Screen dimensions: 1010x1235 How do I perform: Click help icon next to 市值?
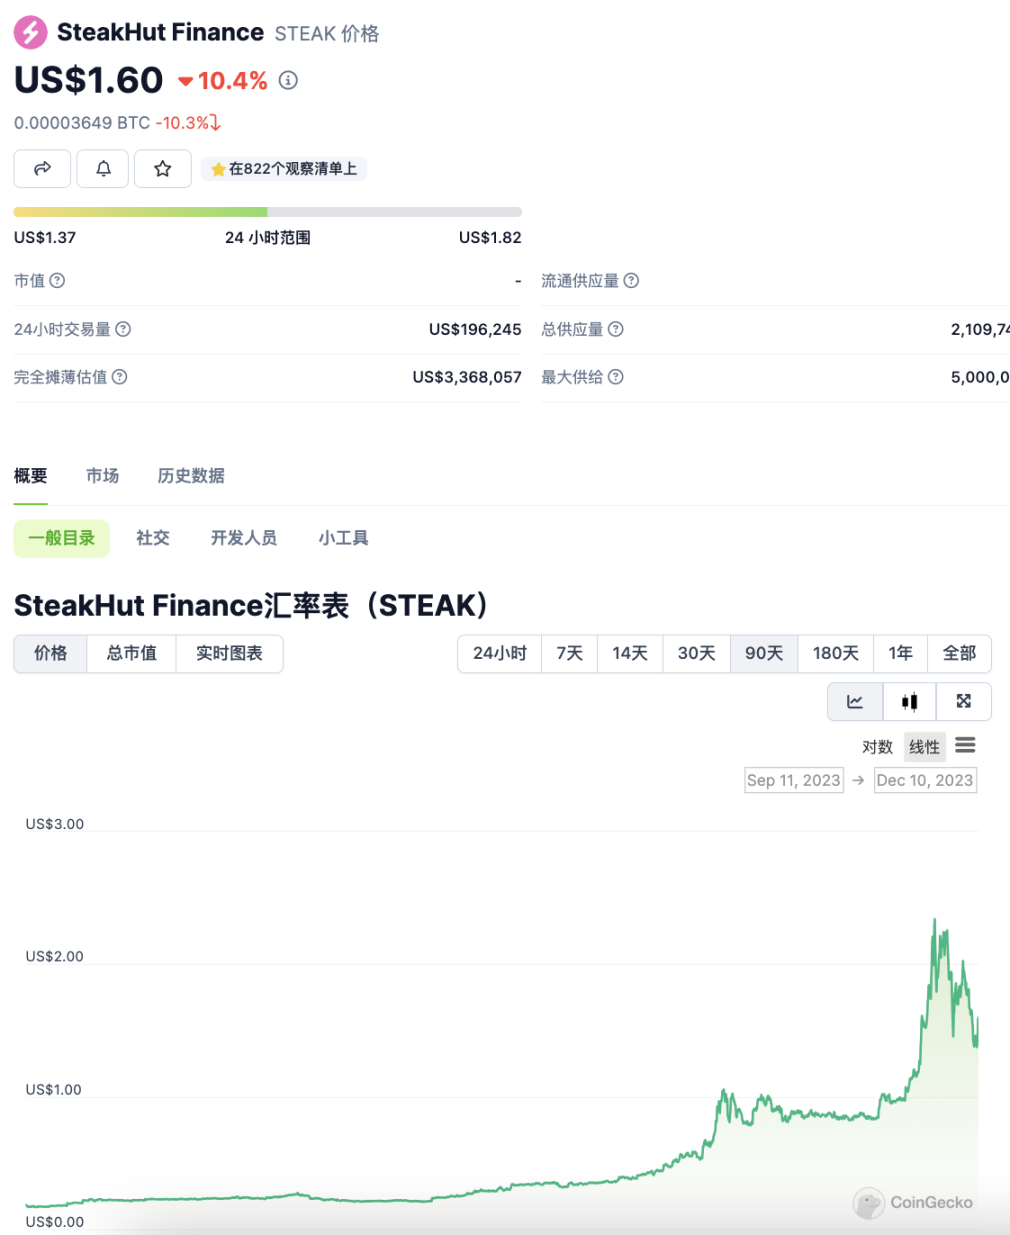pyautogui.click(x=58, y=281)
